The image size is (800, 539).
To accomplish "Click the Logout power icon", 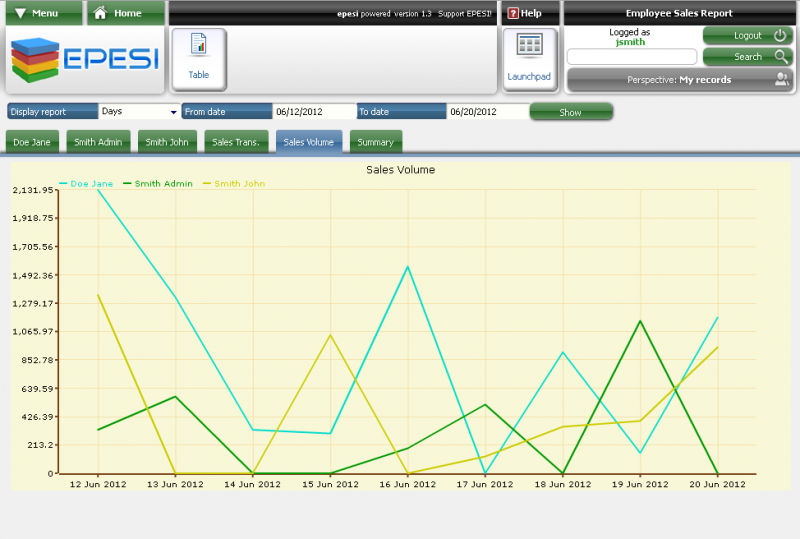I will (x=781, y=35).
